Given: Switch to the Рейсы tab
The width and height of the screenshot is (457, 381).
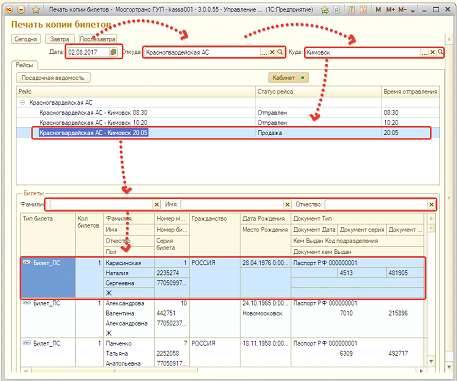Looking at the screenshot, I should coord(24,65).
